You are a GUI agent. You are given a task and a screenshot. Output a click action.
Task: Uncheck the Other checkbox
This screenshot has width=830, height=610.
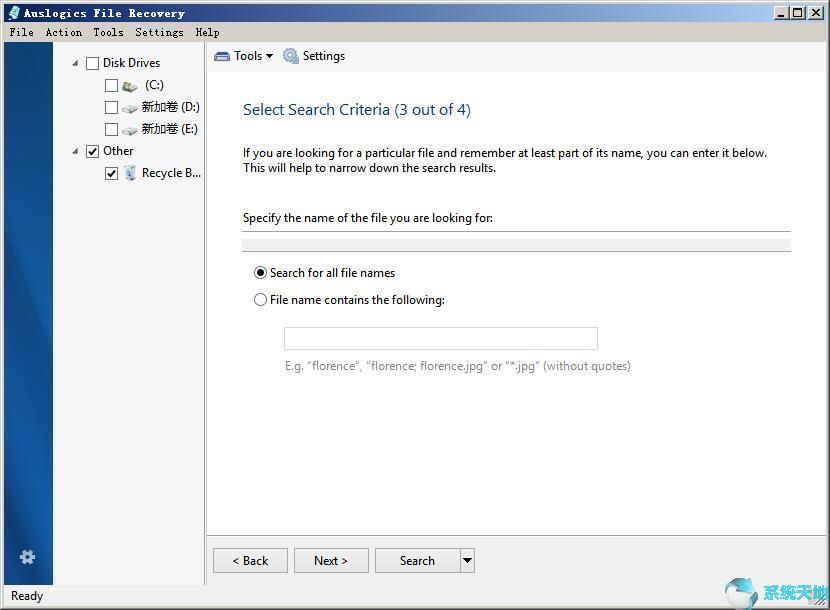coord(92,150)
